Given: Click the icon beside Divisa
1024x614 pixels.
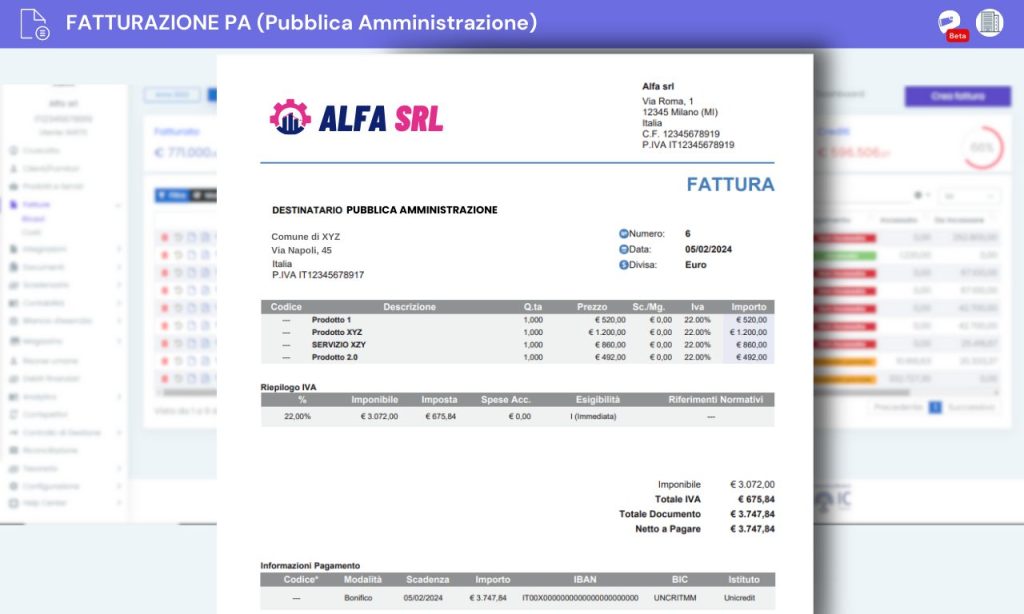Looking at the screenshot, I should pyautogui.click(x=623, y=265).
